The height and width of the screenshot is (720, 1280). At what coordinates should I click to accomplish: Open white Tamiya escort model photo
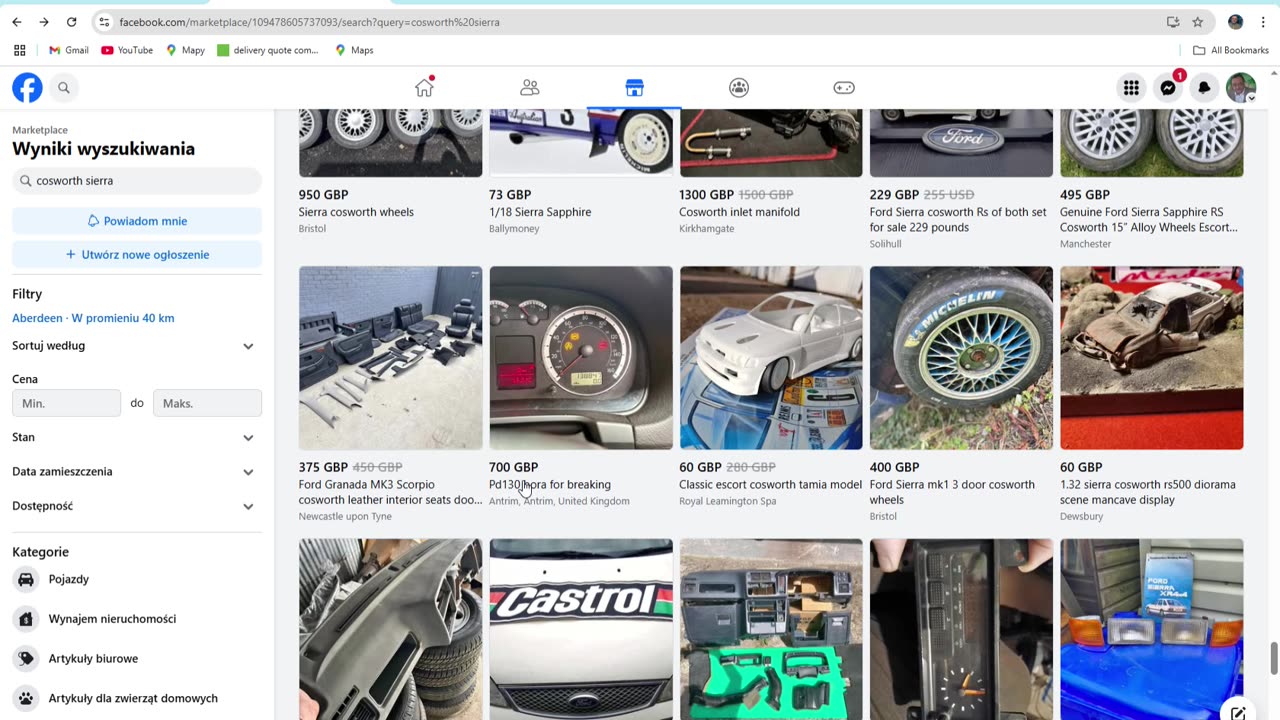click(x=771, y=358)
